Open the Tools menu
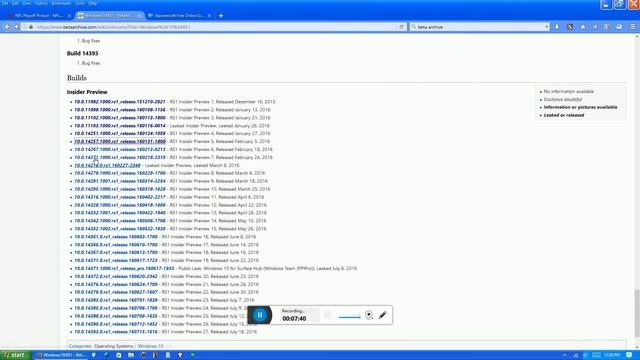The width and height of the screenshot is (640, 360). click(x=80, y=3)
